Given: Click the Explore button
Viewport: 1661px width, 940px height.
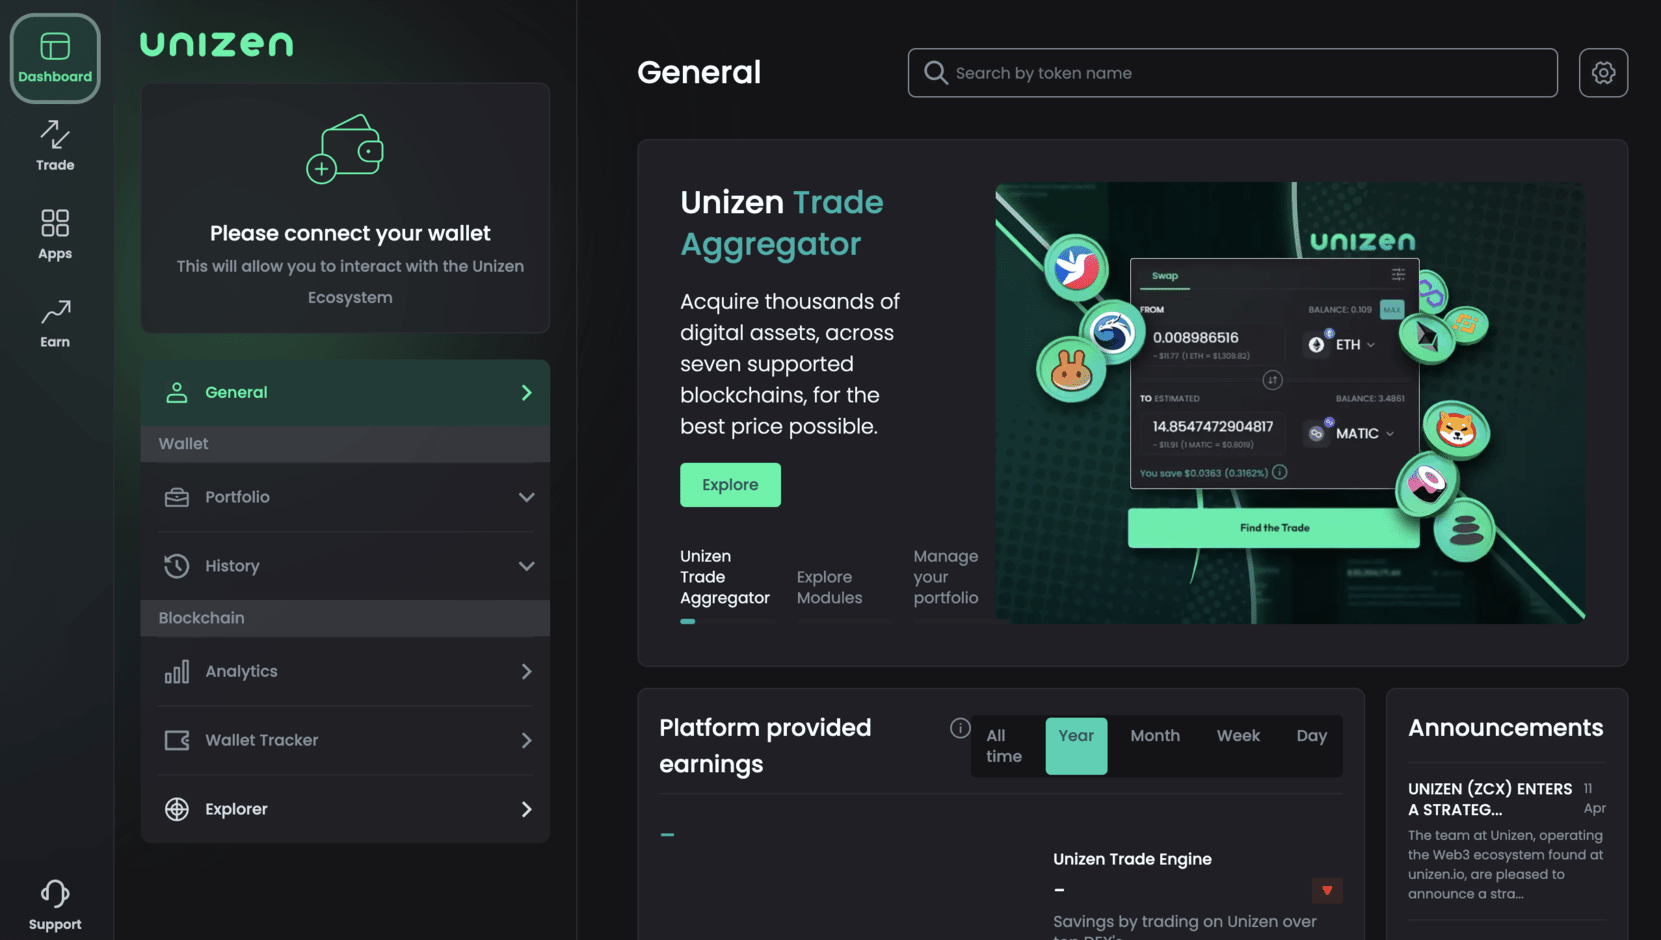Looking at the screenshot, I should tap(730, 485).
